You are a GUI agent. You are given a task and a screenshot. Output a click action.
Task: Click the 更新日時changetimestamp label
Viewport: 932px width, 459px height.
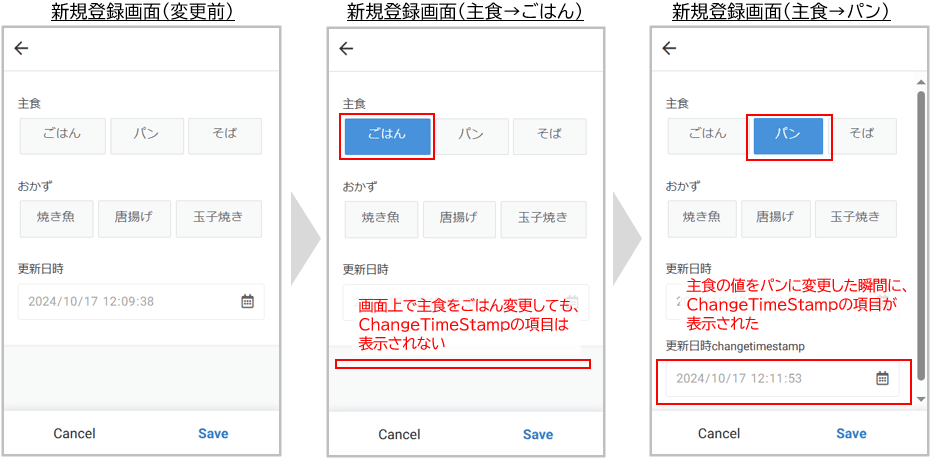coord(735,345)
